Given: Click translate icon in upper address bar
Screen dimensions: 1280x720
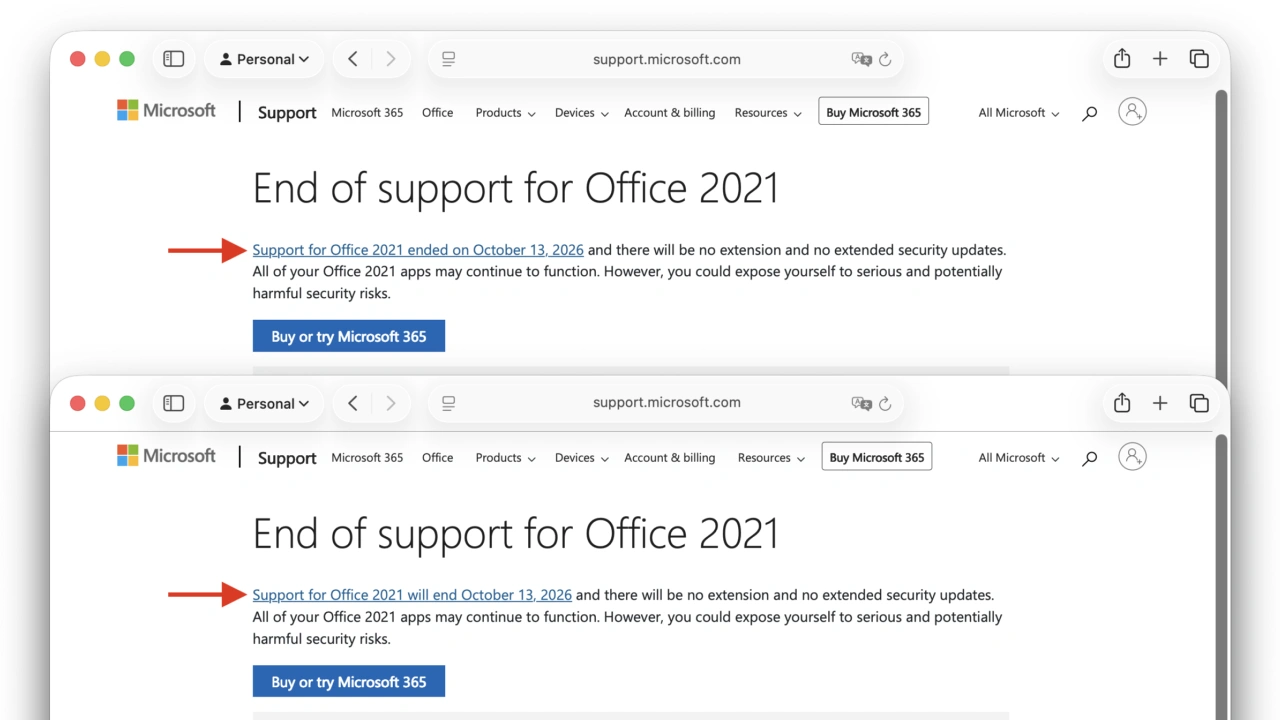Looking at the screenshot, I should pyautogui.click(x=861, y=59).
